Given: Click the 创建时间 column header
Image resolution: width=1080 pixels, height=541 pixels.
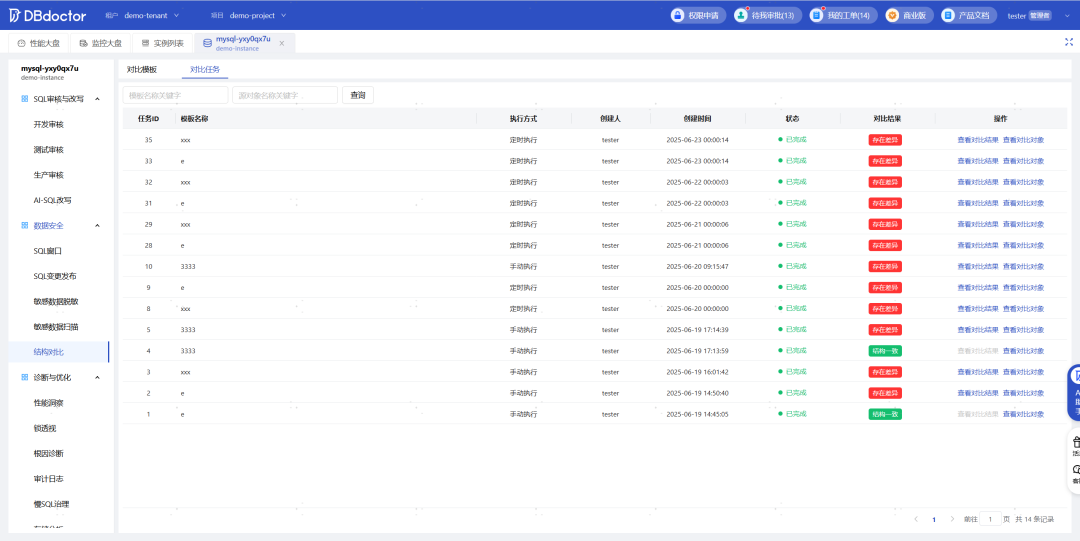Looking at the screenshot, I should pos(698,119).
